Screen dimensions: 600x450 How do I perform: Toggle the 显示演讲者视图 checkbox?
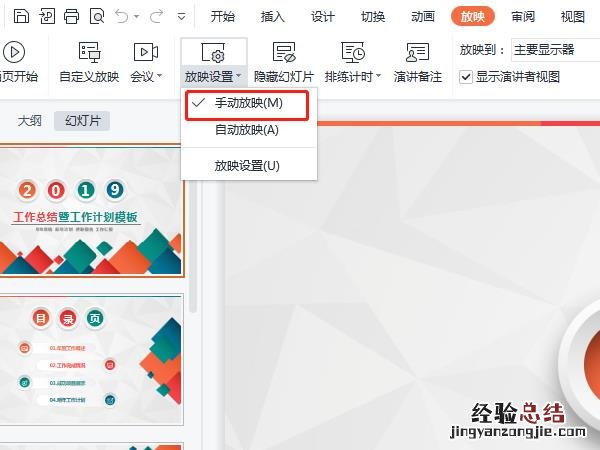click(466, 77)
